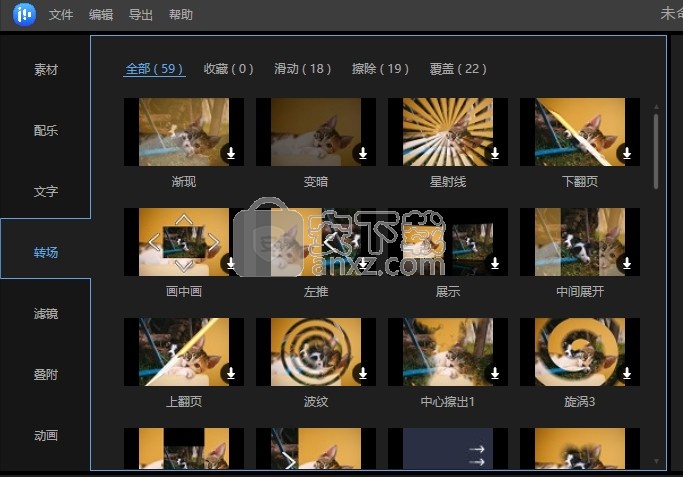Download the 左推 transition
Image resolution: width=683 pixels, height=477 pixels.
pyautogui.click(x=363, y=264)
